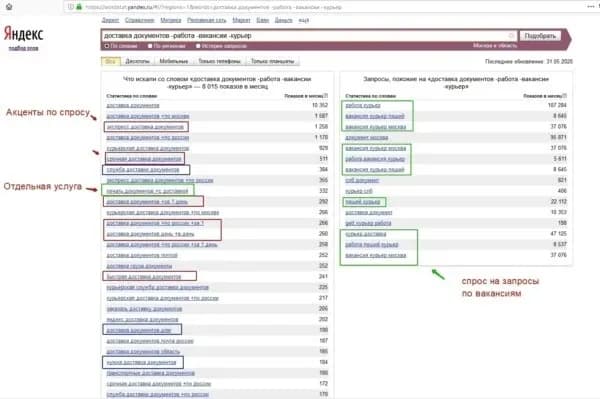Click help icon beside right 'Показов в месяц'
The width and height of the screenshot is (600, 399).
coord(565,96)
